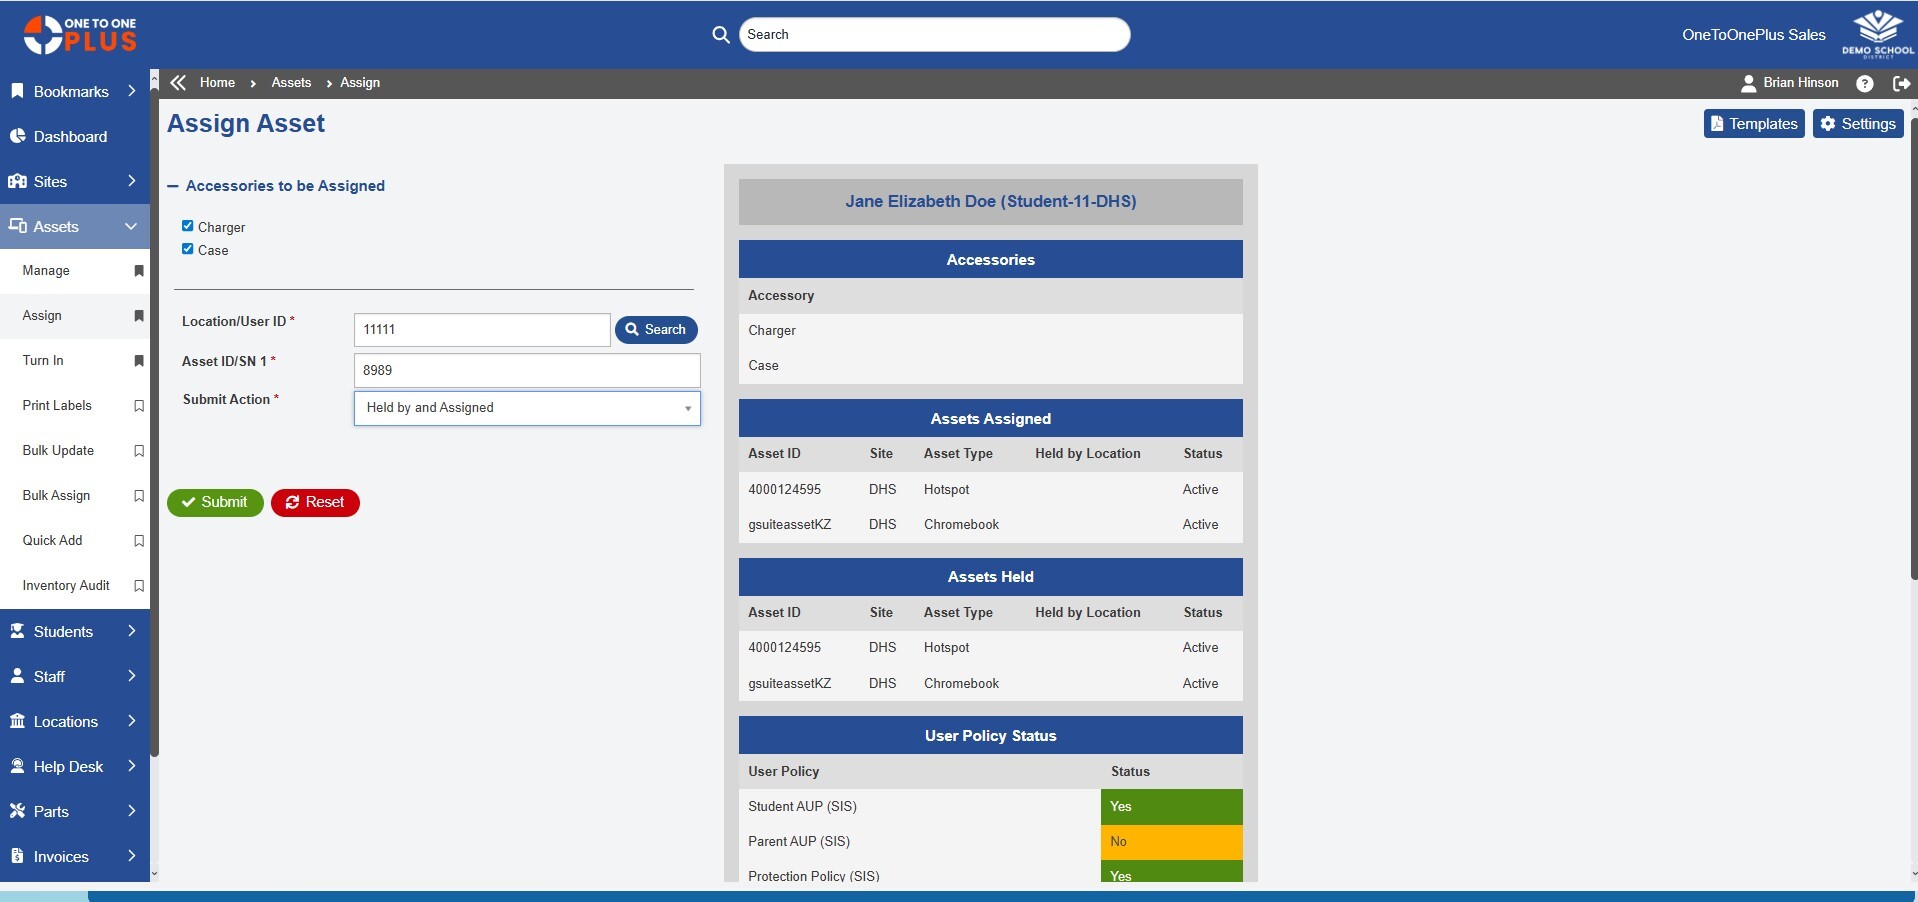Click the logout icon next to Brian Hinson
Image resolution: width=1918 pixels, height=902 pixels.
click(x=1901, y=83)
